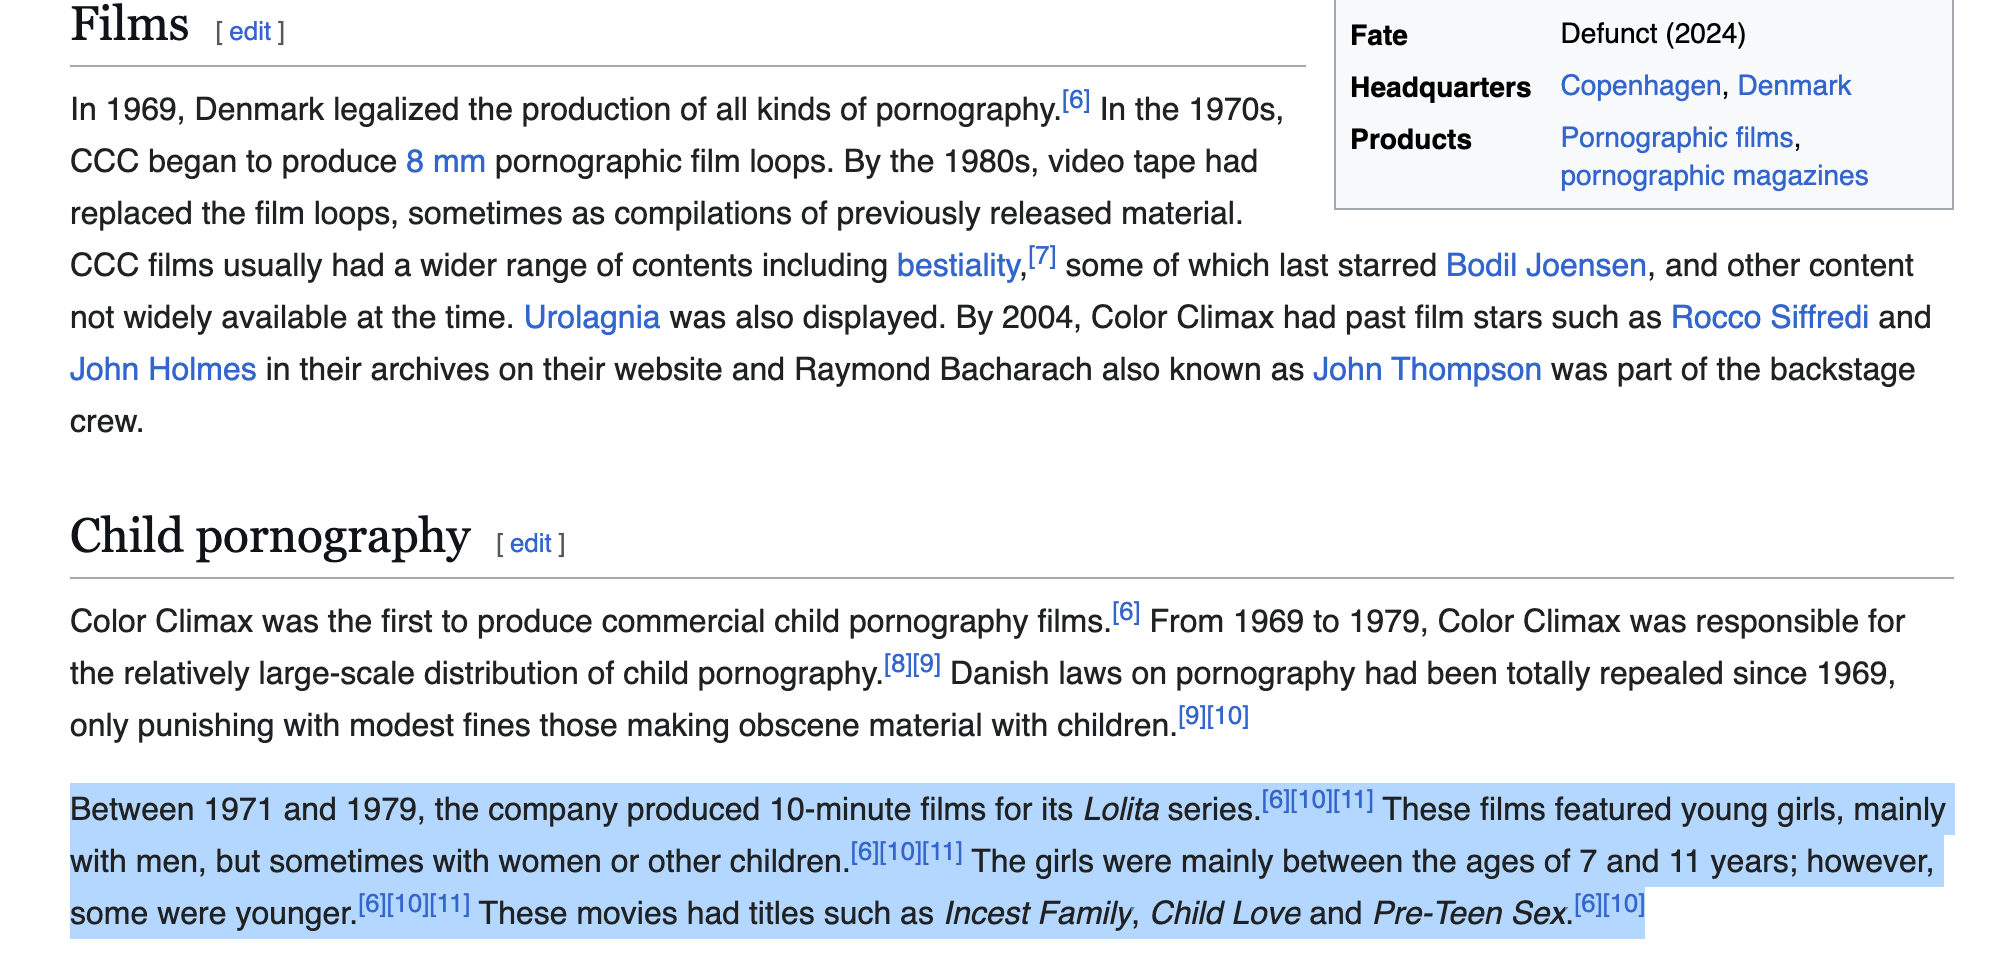
Task: Follow the John Thompson link
Action: [x=1427, y=369]
